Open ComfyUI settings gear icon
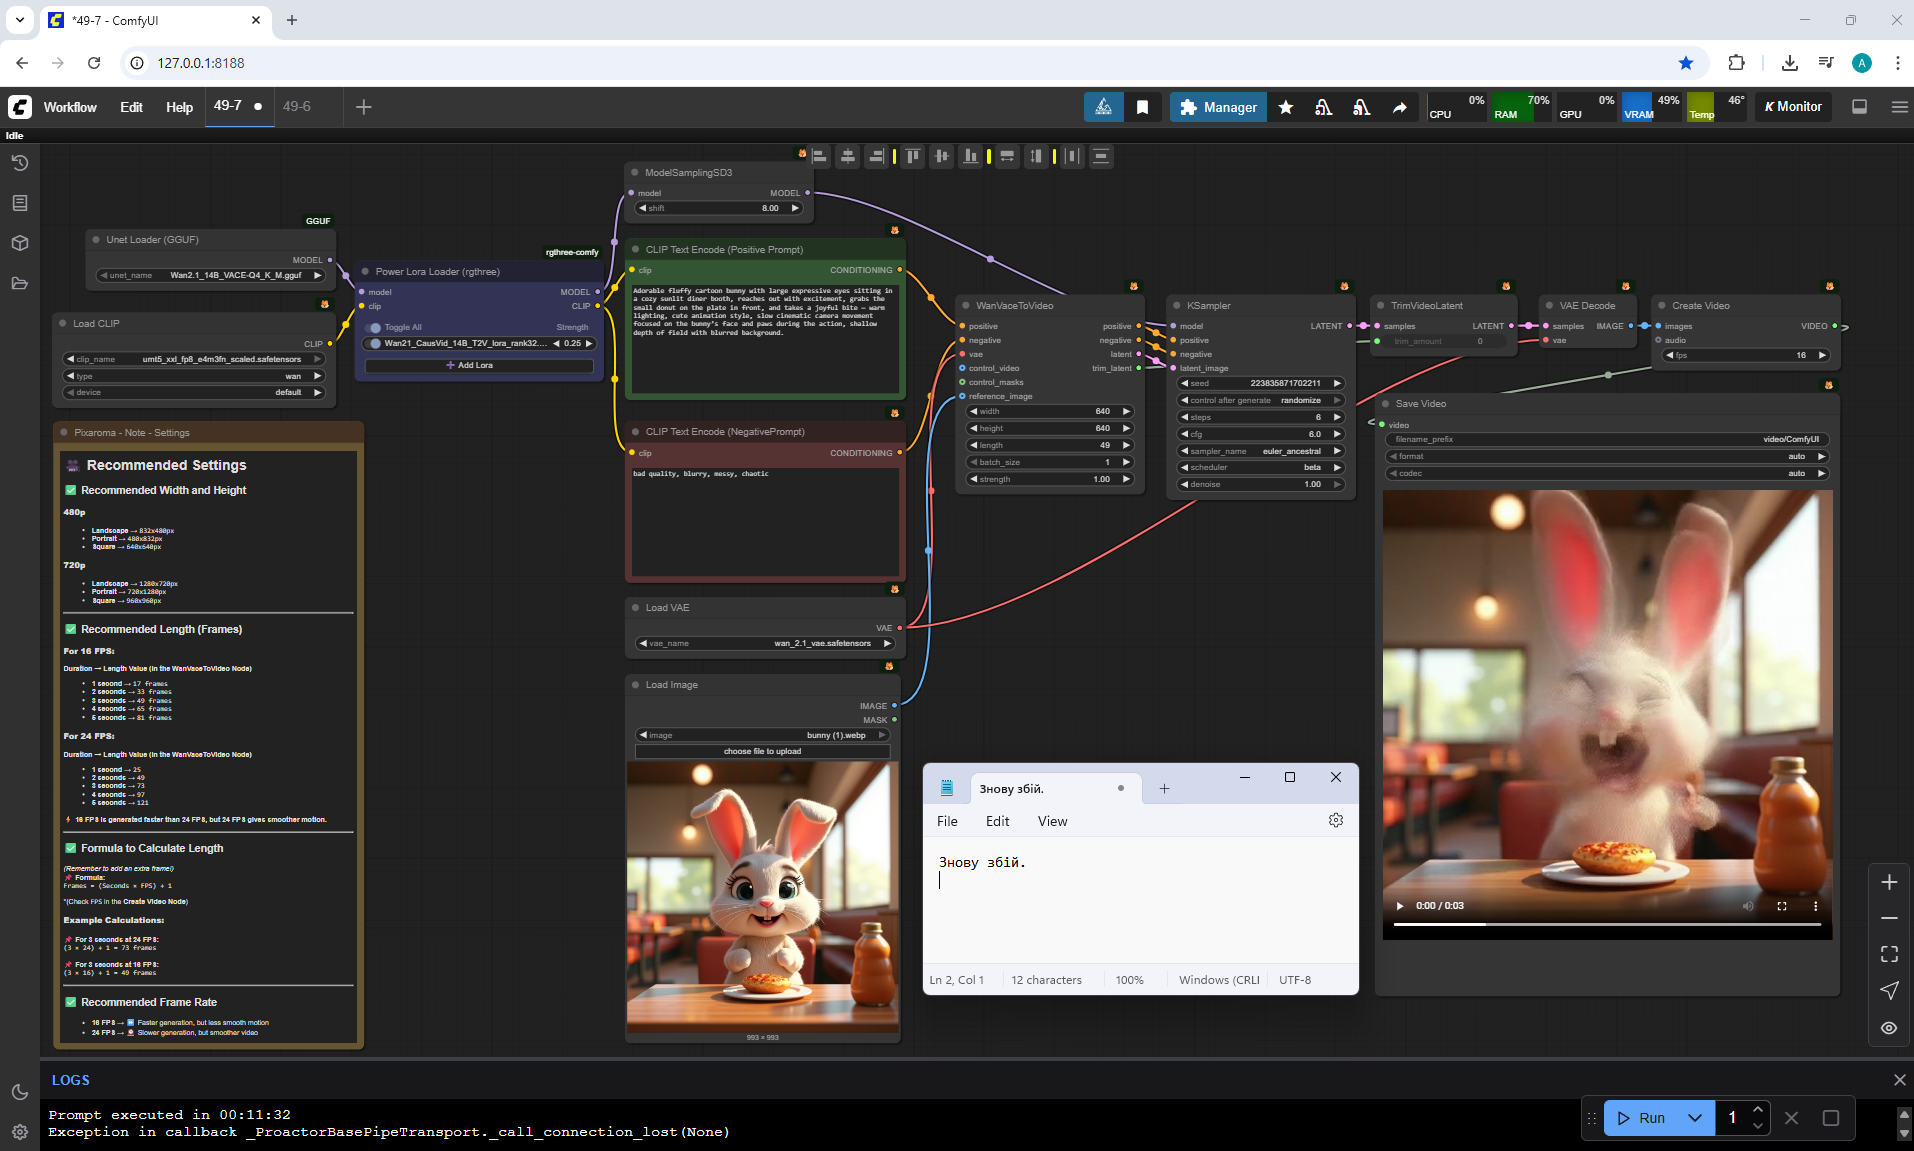This screenshot has width=1914, height=1151. [x=20, y=1132]
